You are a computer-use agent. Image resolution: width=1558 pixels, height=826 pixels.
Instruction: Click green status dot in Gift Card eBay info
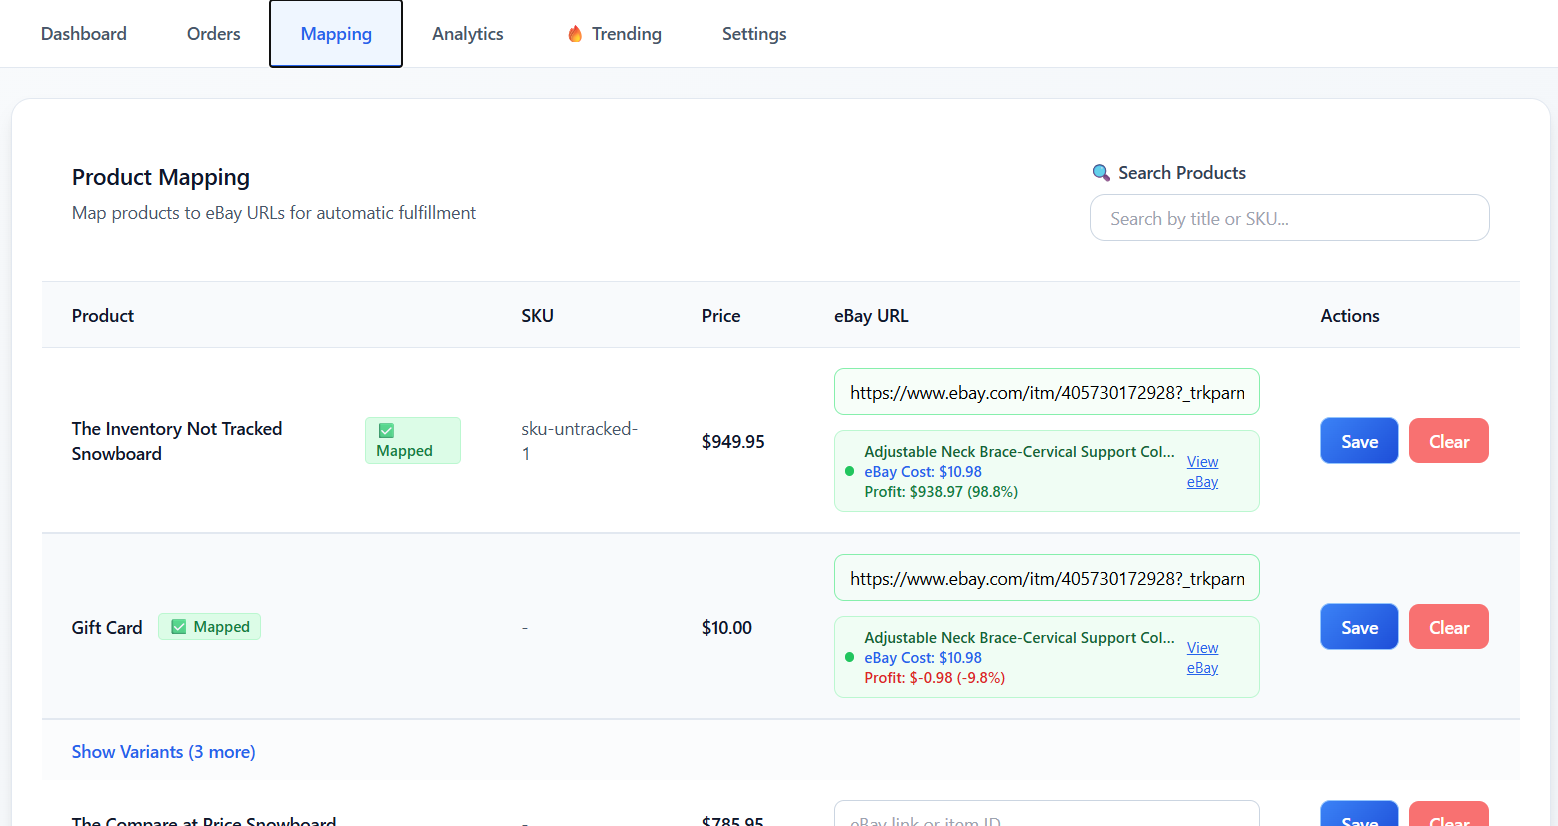[x=849, y=657]
